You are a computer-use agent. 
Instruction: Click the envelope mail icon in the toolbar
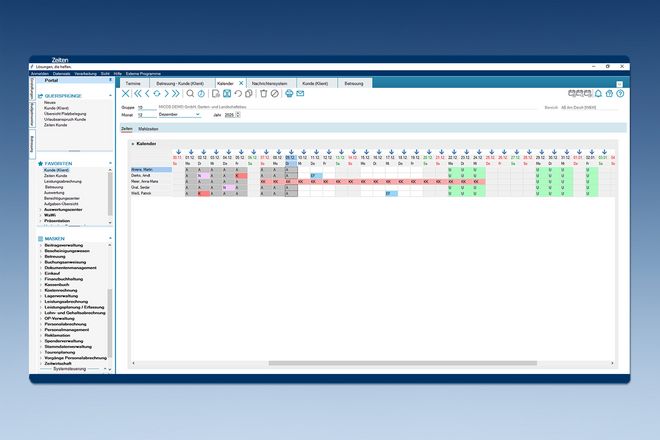300,93
